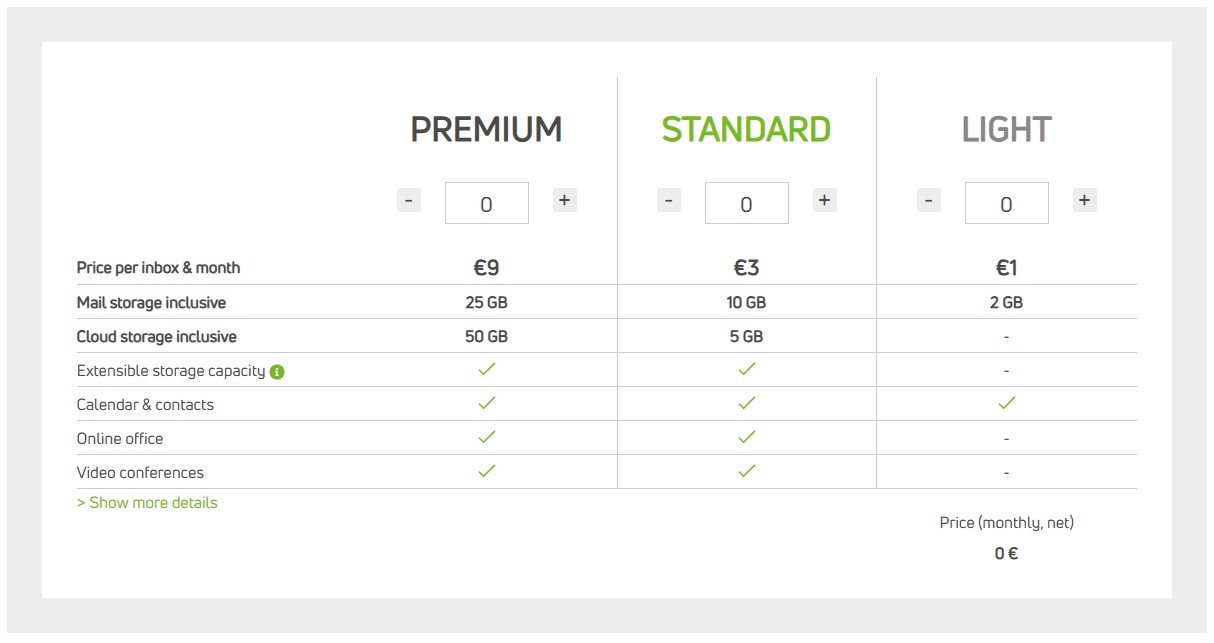Image resolution: width=1214 pixels, height=643 pixels.
Task: Click the Standard Online office checkmark
Action: click(746, 437)
